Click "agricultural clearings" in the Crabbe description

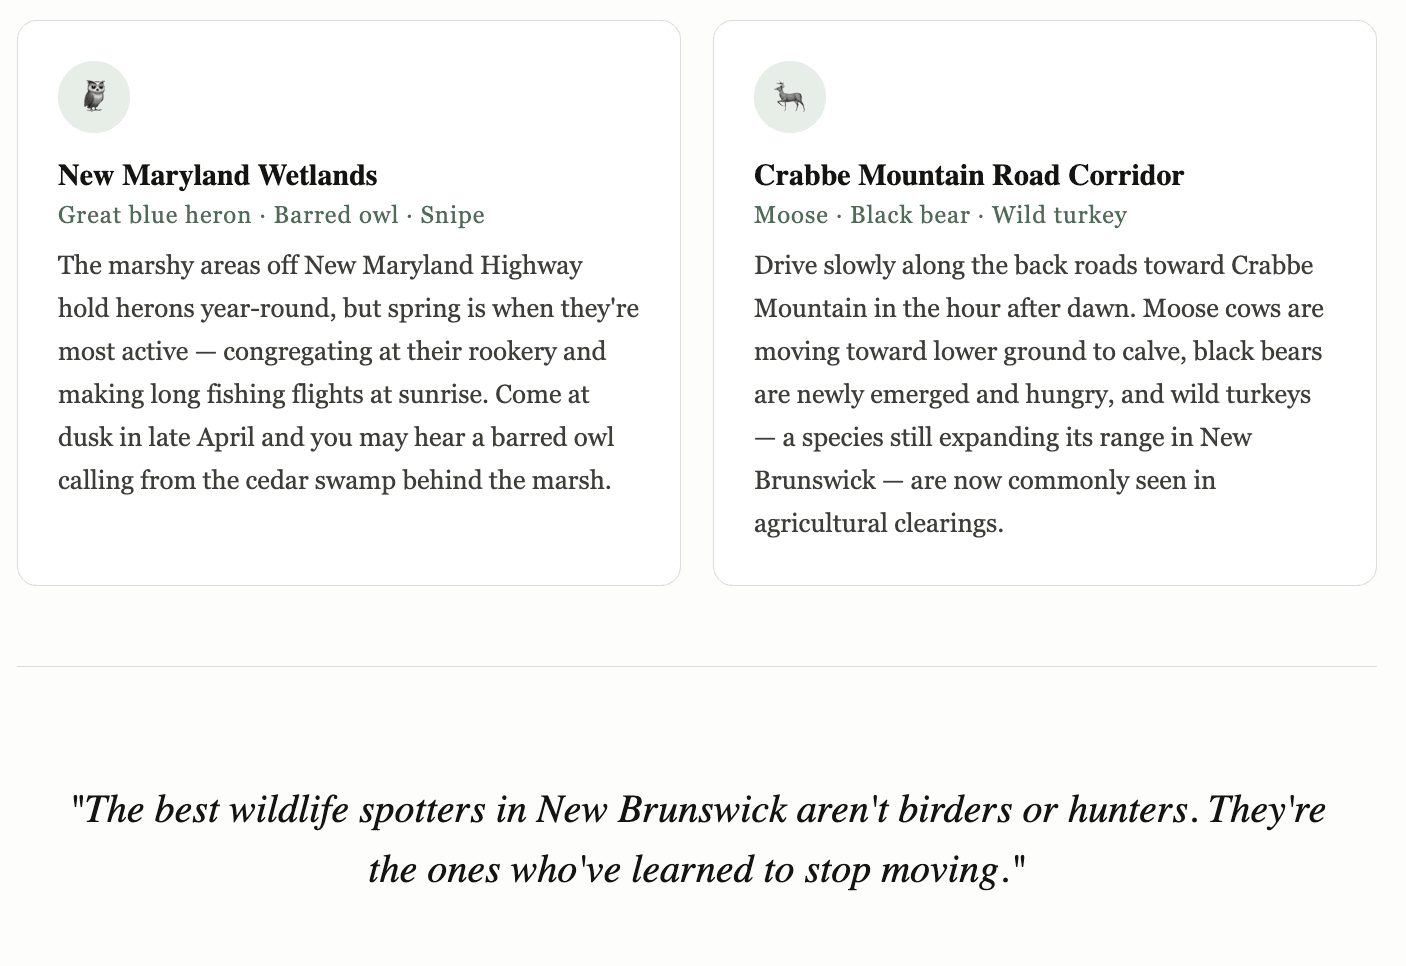coord(878,523)
